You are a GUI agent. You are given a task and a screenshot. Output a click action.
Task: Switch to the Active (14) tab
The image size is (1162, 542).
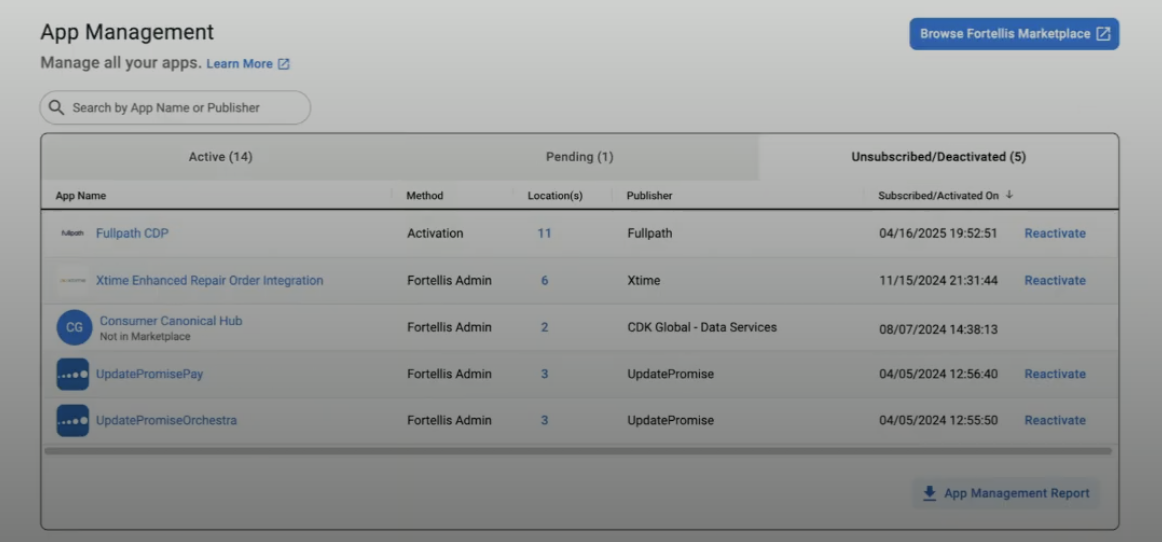coord(220,157)
